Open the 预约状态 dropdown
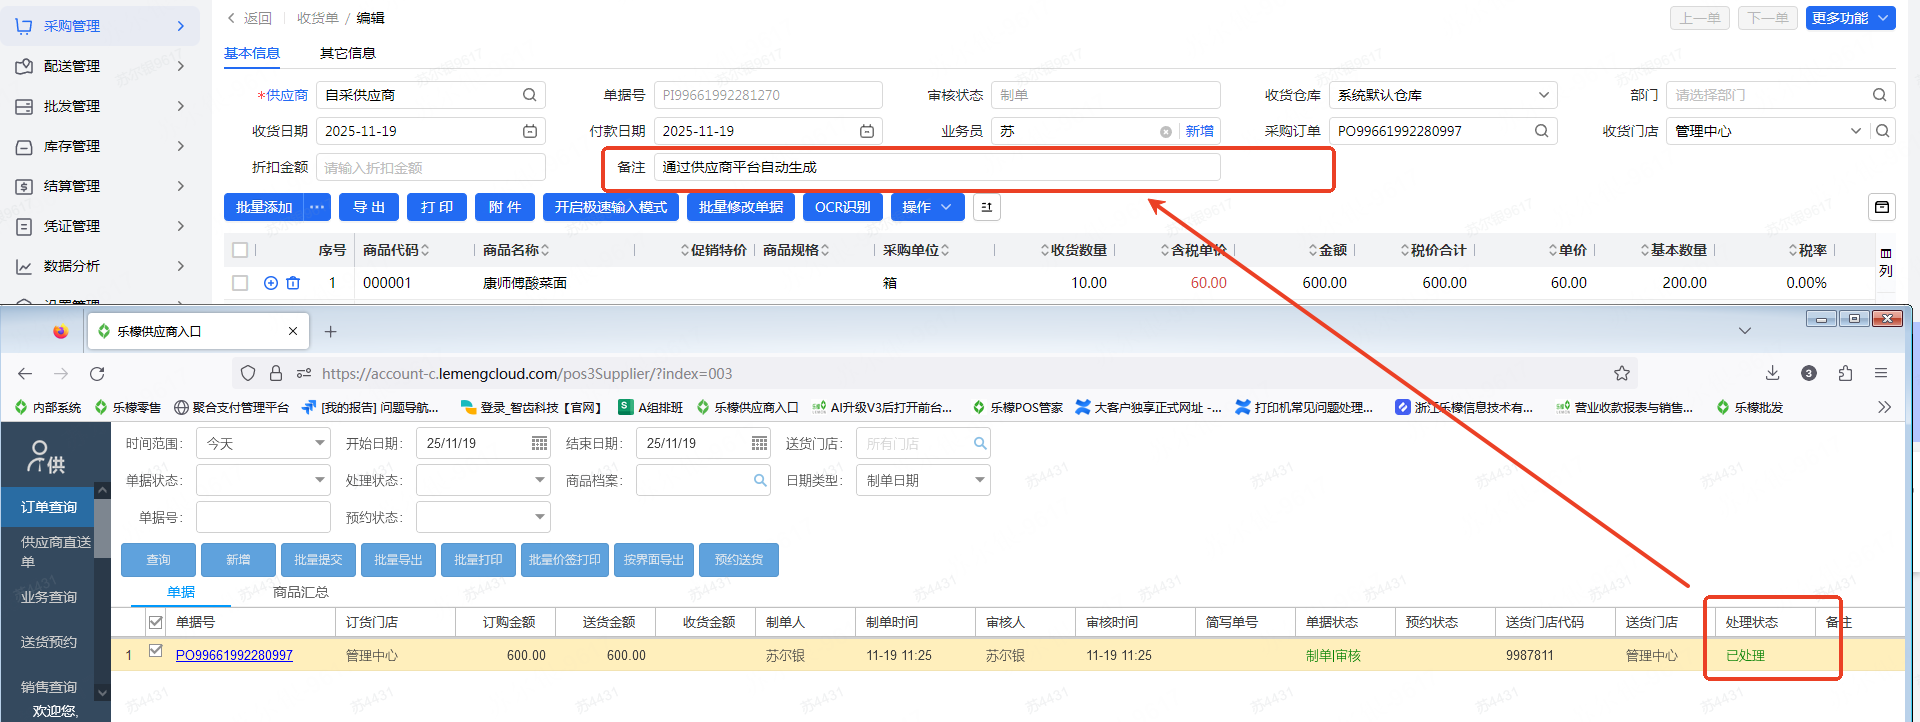The image size is (1920, 722). pyautogui.click(x=483, y=517)
